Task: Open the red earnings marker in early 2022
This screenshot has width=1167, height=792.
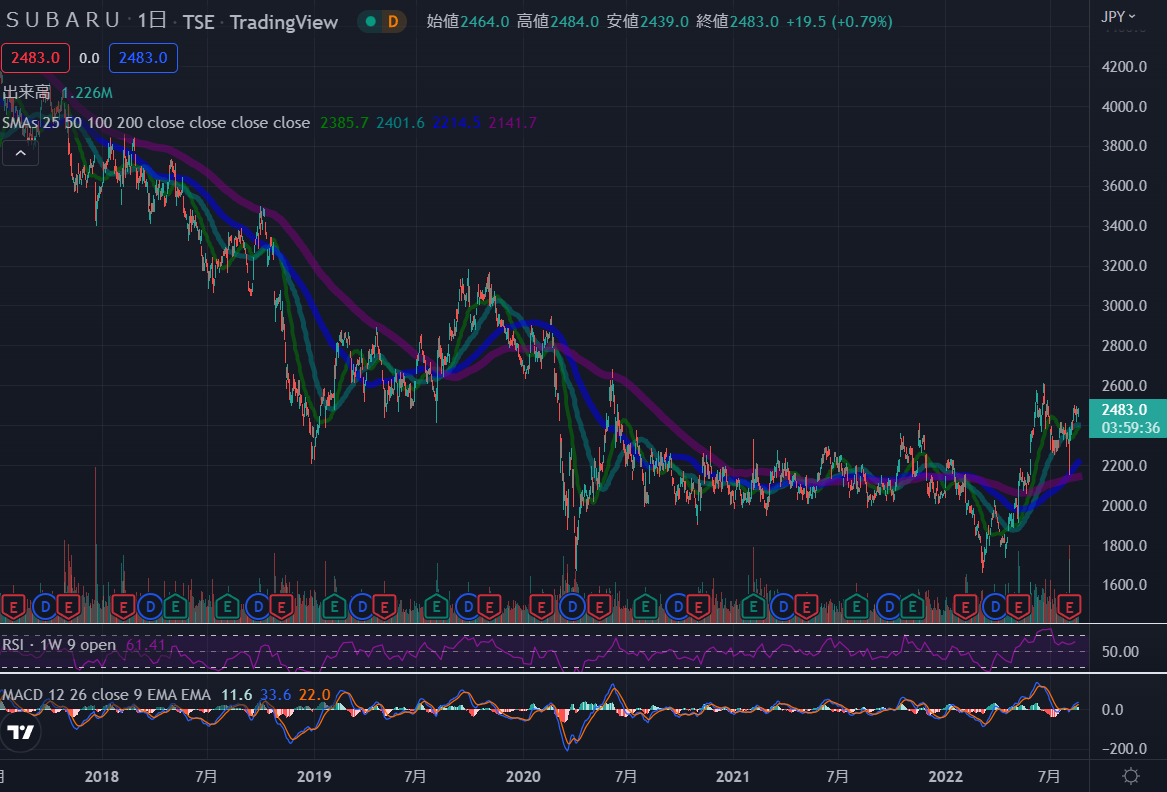Action: click(x=965, y=607)
